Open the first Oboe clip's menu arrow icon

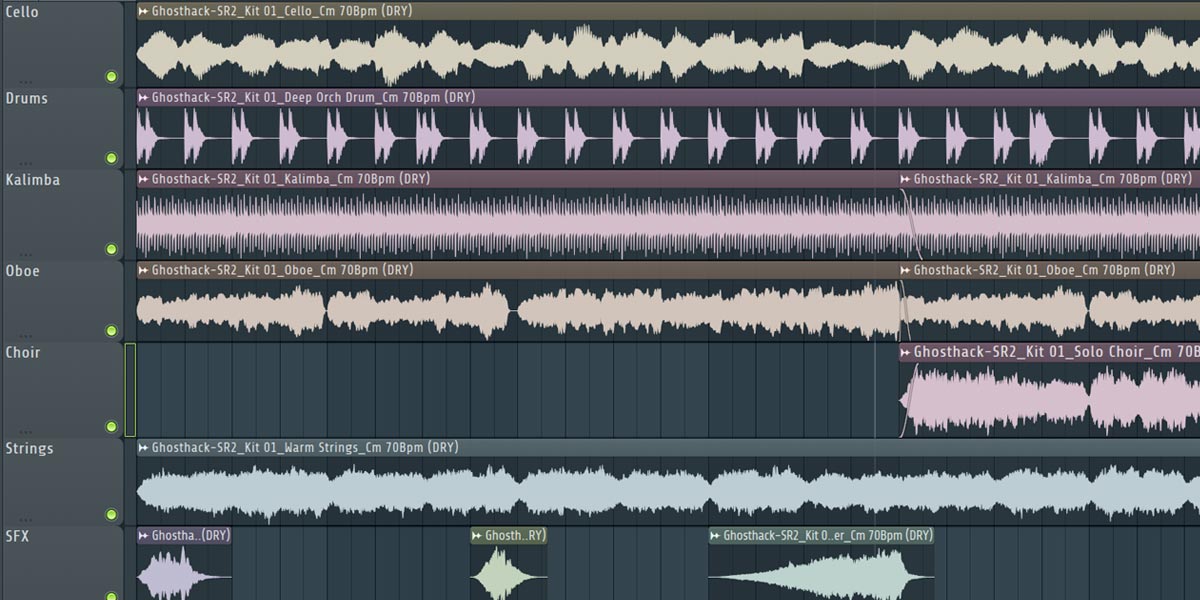point(144,270)
